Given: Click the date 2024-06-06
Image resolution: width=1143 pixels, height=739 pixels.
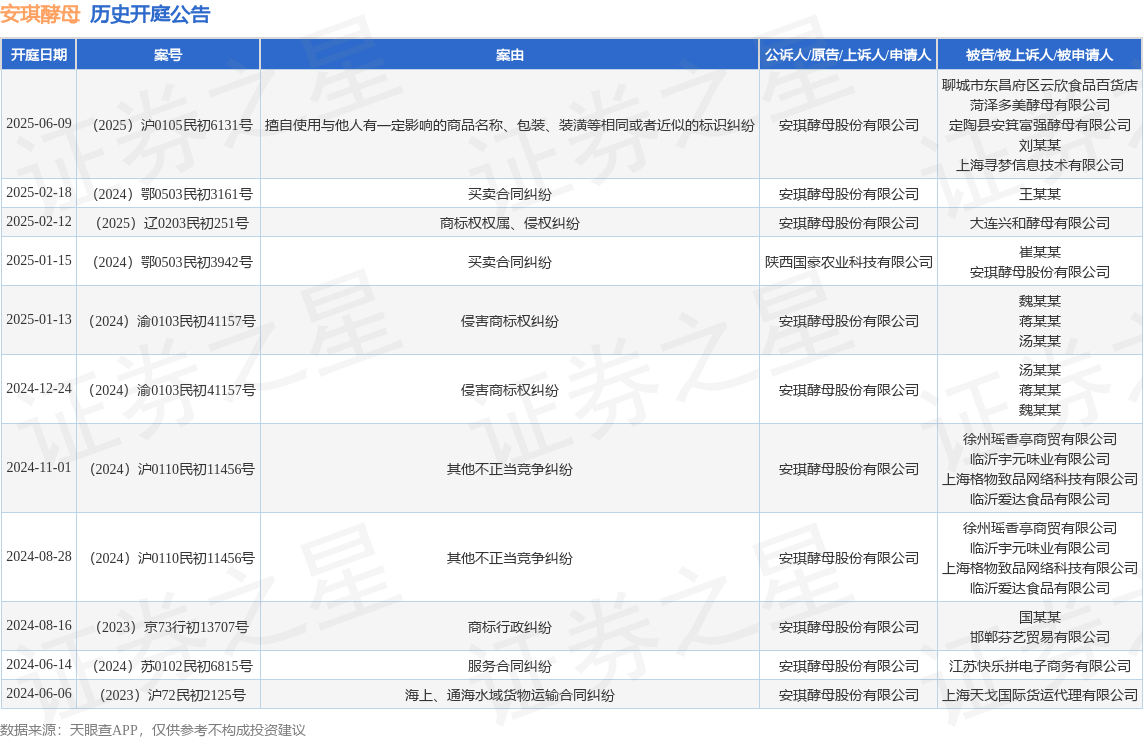Looking at the screenshot, I should coord(39,693).
